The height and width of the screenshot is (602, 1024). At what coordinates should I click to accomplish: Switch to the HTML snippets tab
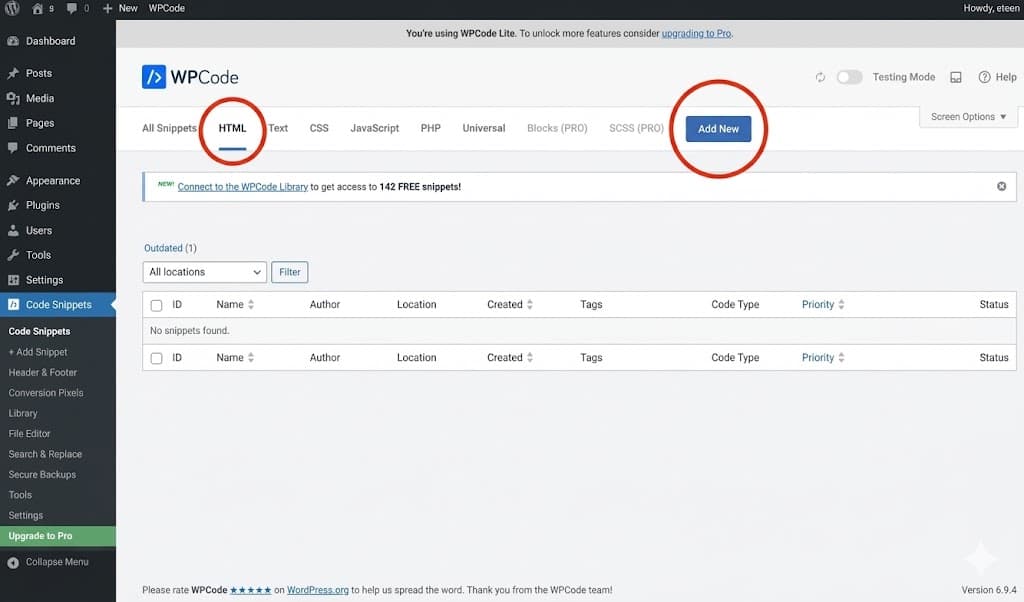(231, 128)
